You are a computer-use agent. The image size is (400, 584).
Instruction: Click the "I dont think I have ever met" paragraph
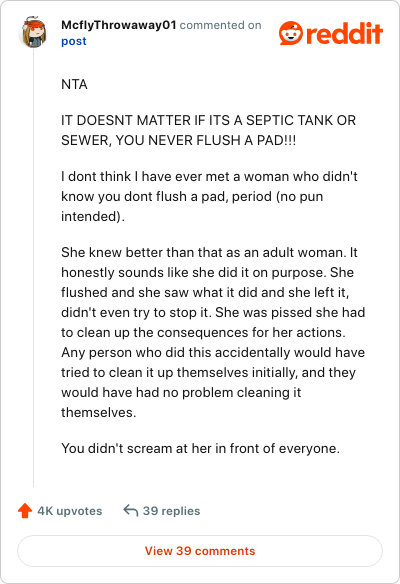pos(209,196)
